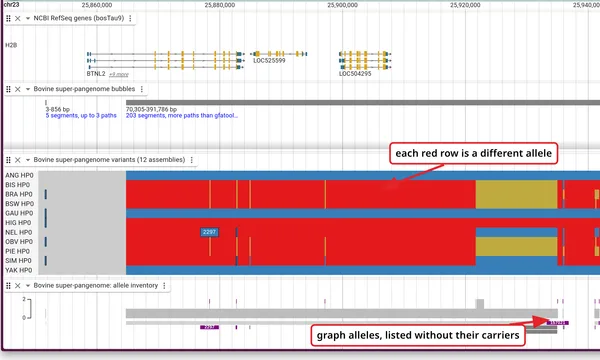Select the LOC525599 gene feature label
The image size is (600, 360).
[269, 60]
